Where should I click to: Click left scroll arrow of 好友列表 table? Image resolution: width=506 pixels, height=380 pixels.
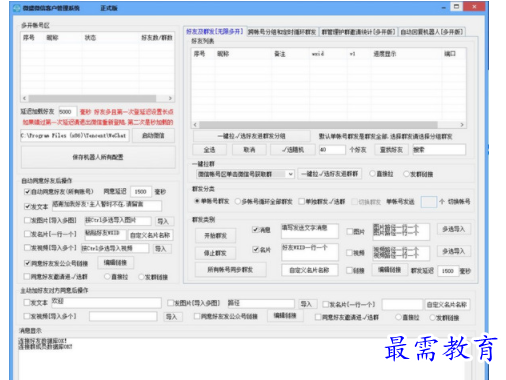195,125
